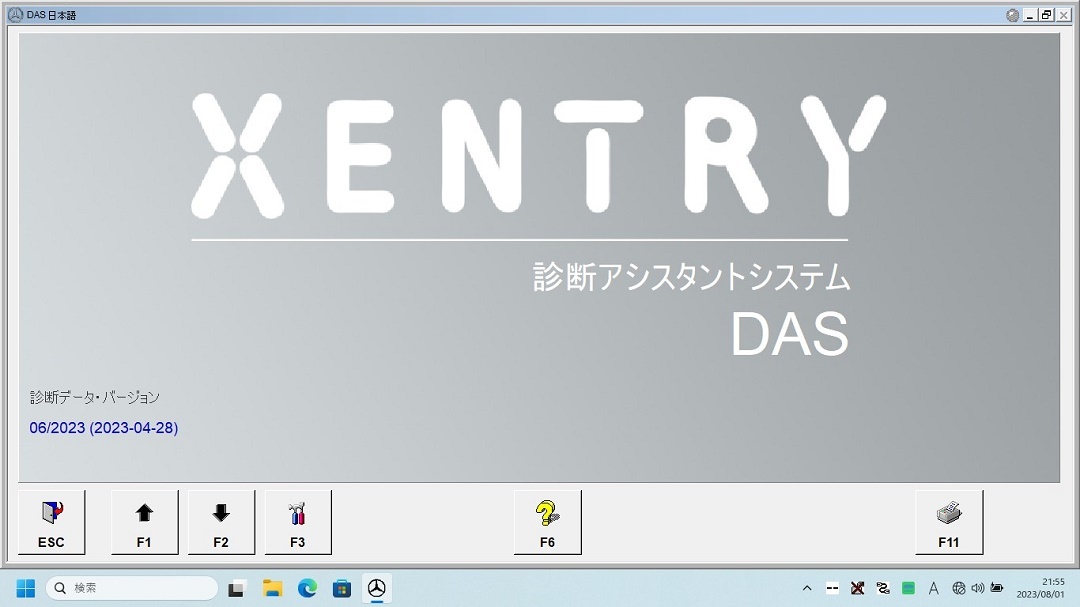Click the DAS 日本語 window title
1080x607 pixels.
[52, 15]
